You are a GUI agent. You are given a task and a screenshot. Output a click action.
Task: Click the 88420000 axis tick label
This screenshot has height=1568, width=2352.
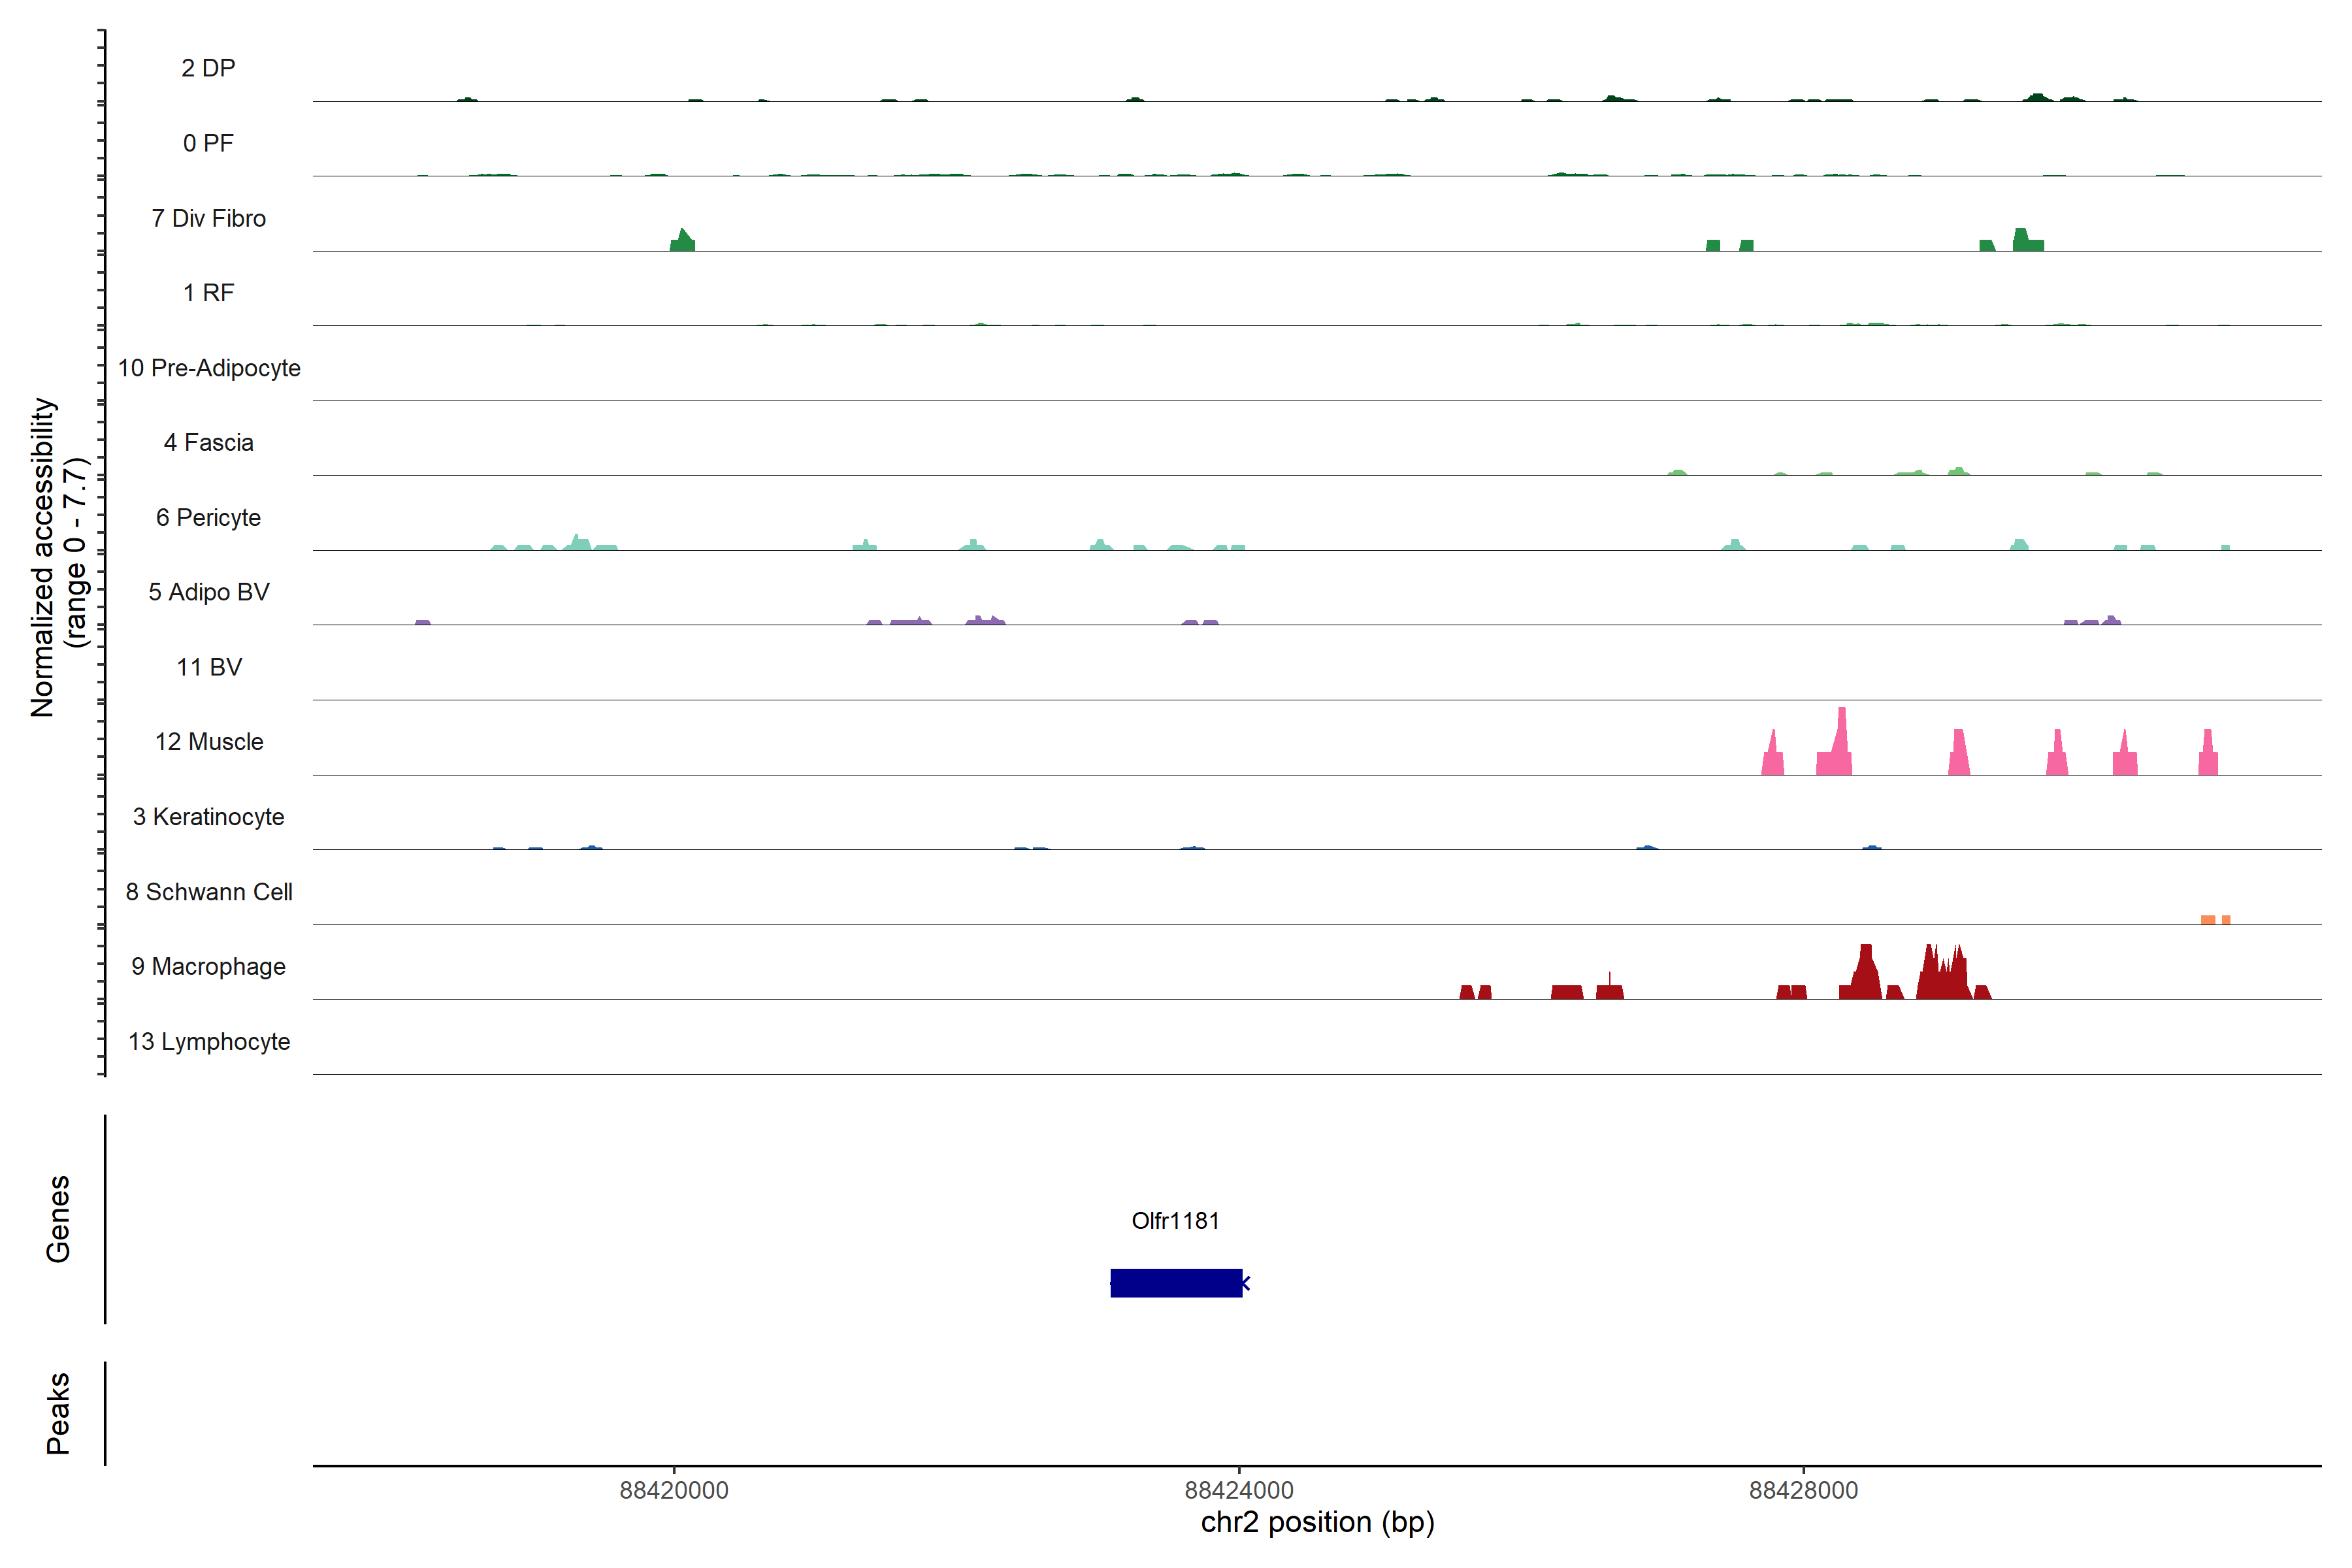673,1490
